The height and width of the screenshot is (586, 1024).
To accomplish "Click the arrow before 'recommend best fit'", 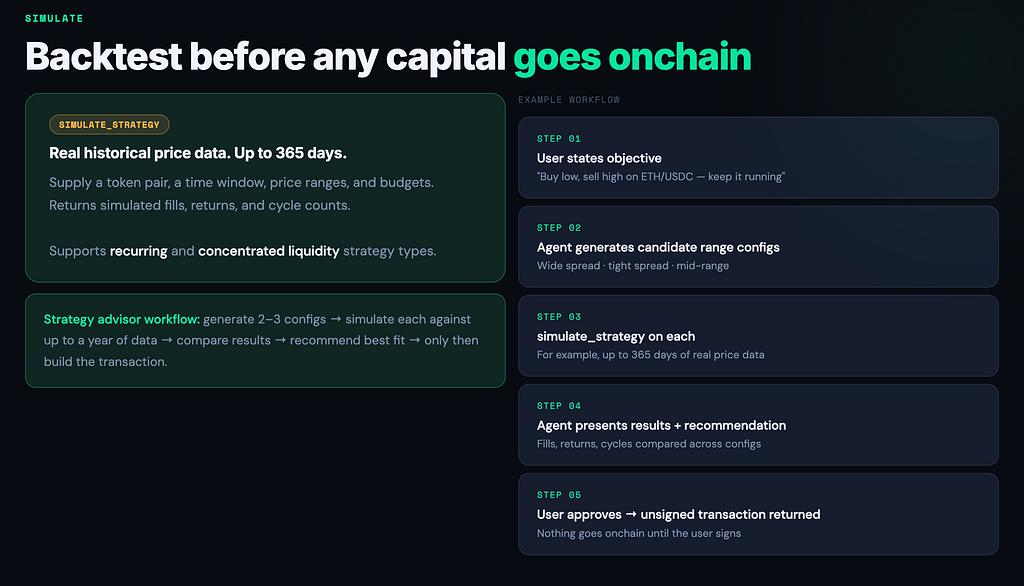I will click(280, 340).
